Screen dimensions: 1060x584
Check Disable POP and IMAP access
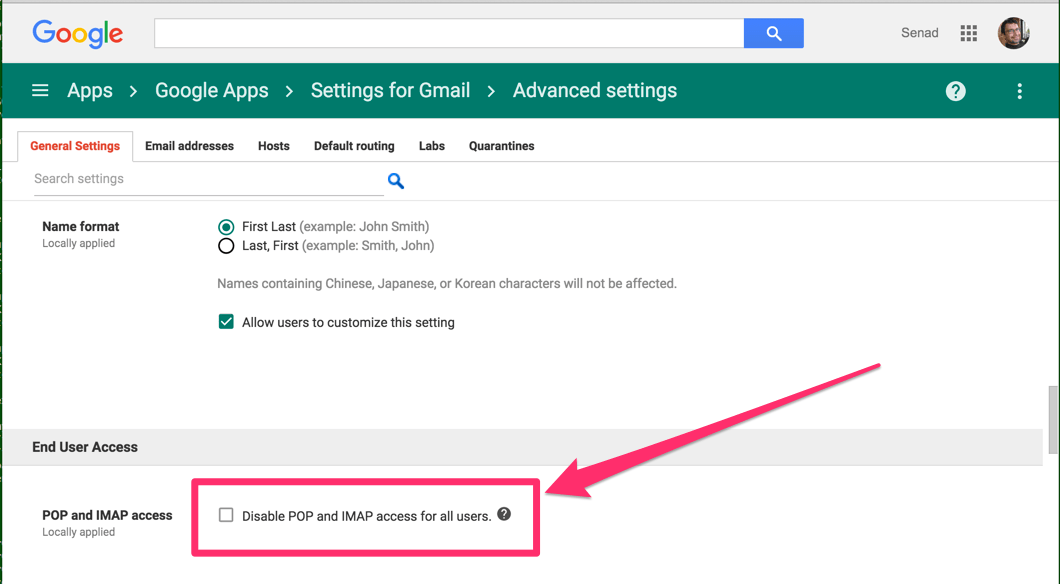pos(226,515)
